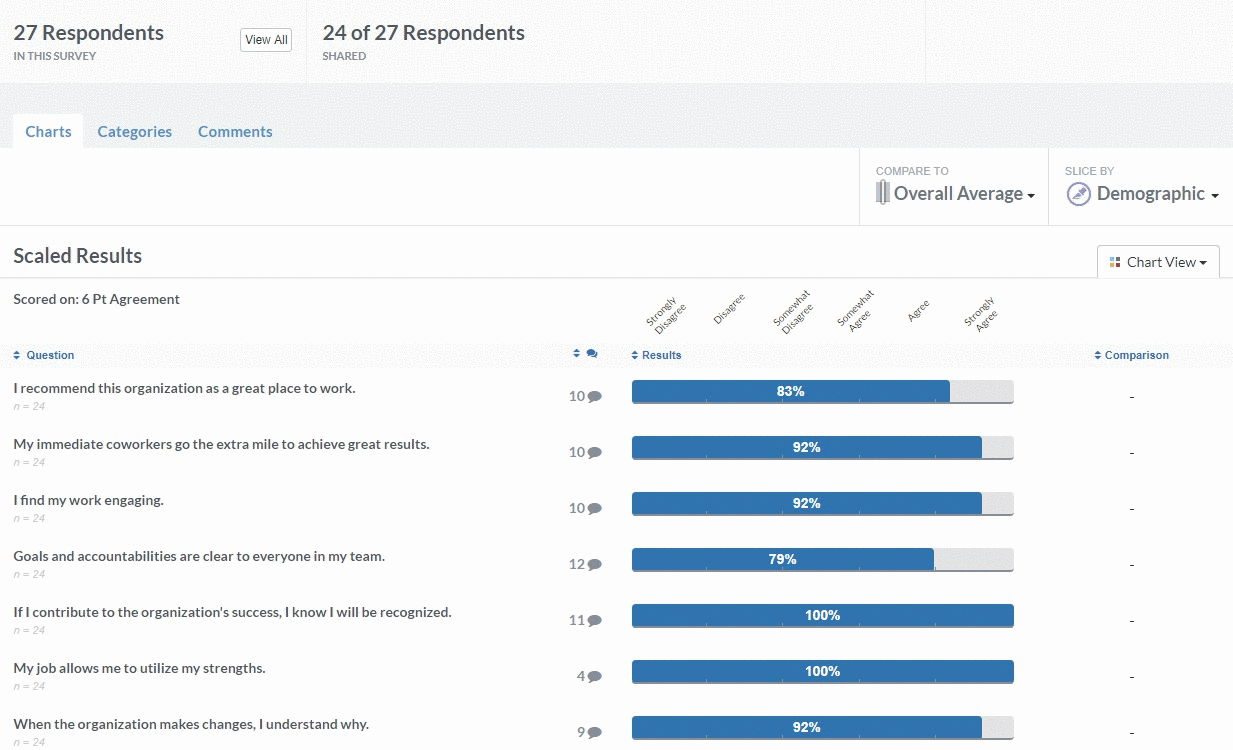This screenshot has height=750, width=1233.
Task: Click the 92% bar for work engaging question
Action: coord(807,503)
